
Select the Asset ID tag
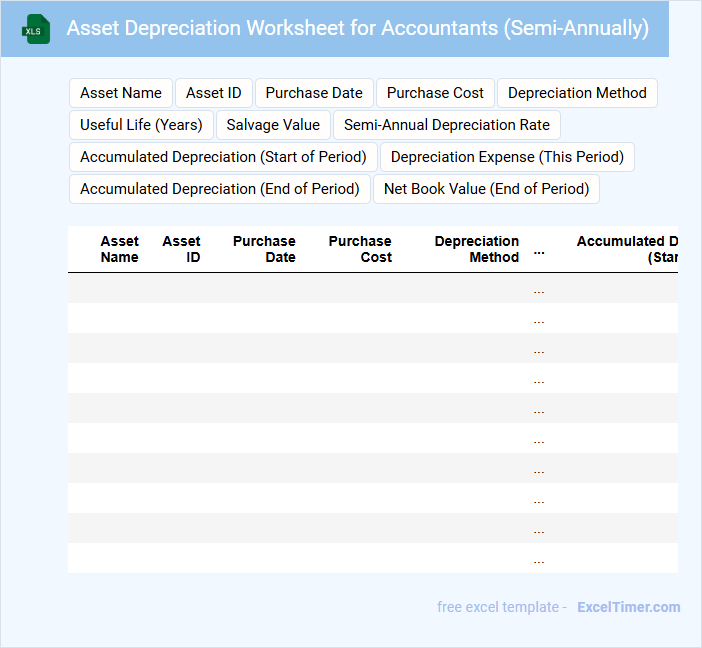click(x=214, y=93)
